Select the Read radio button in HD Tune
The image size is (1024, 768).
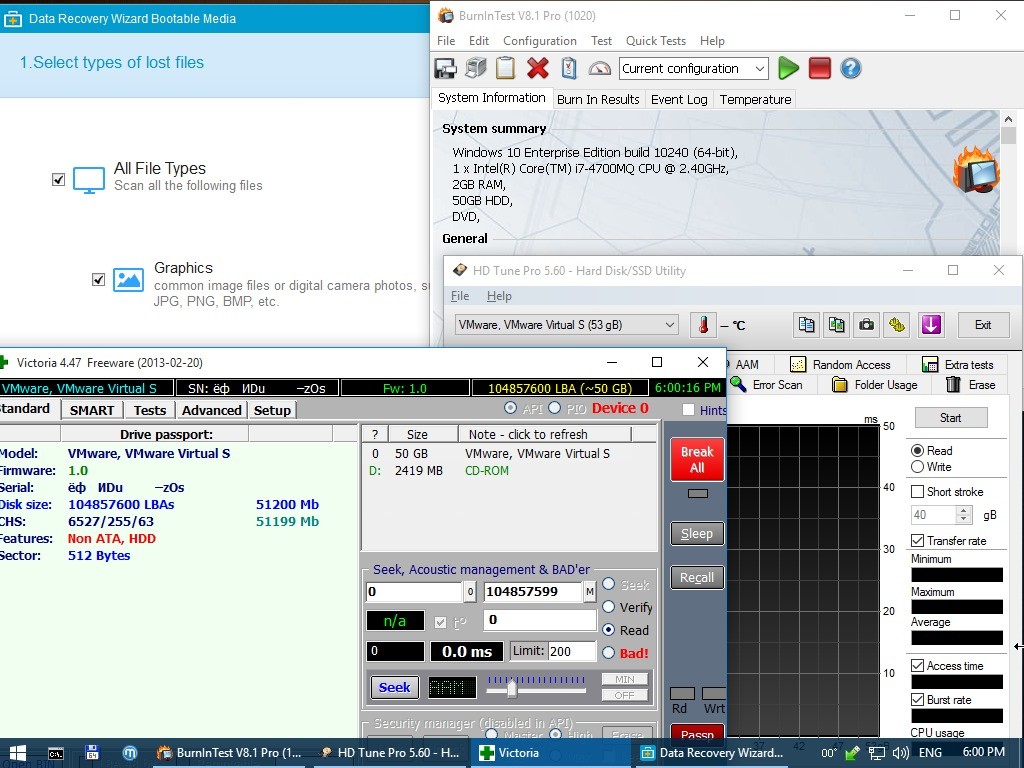(x=918, y=451)
